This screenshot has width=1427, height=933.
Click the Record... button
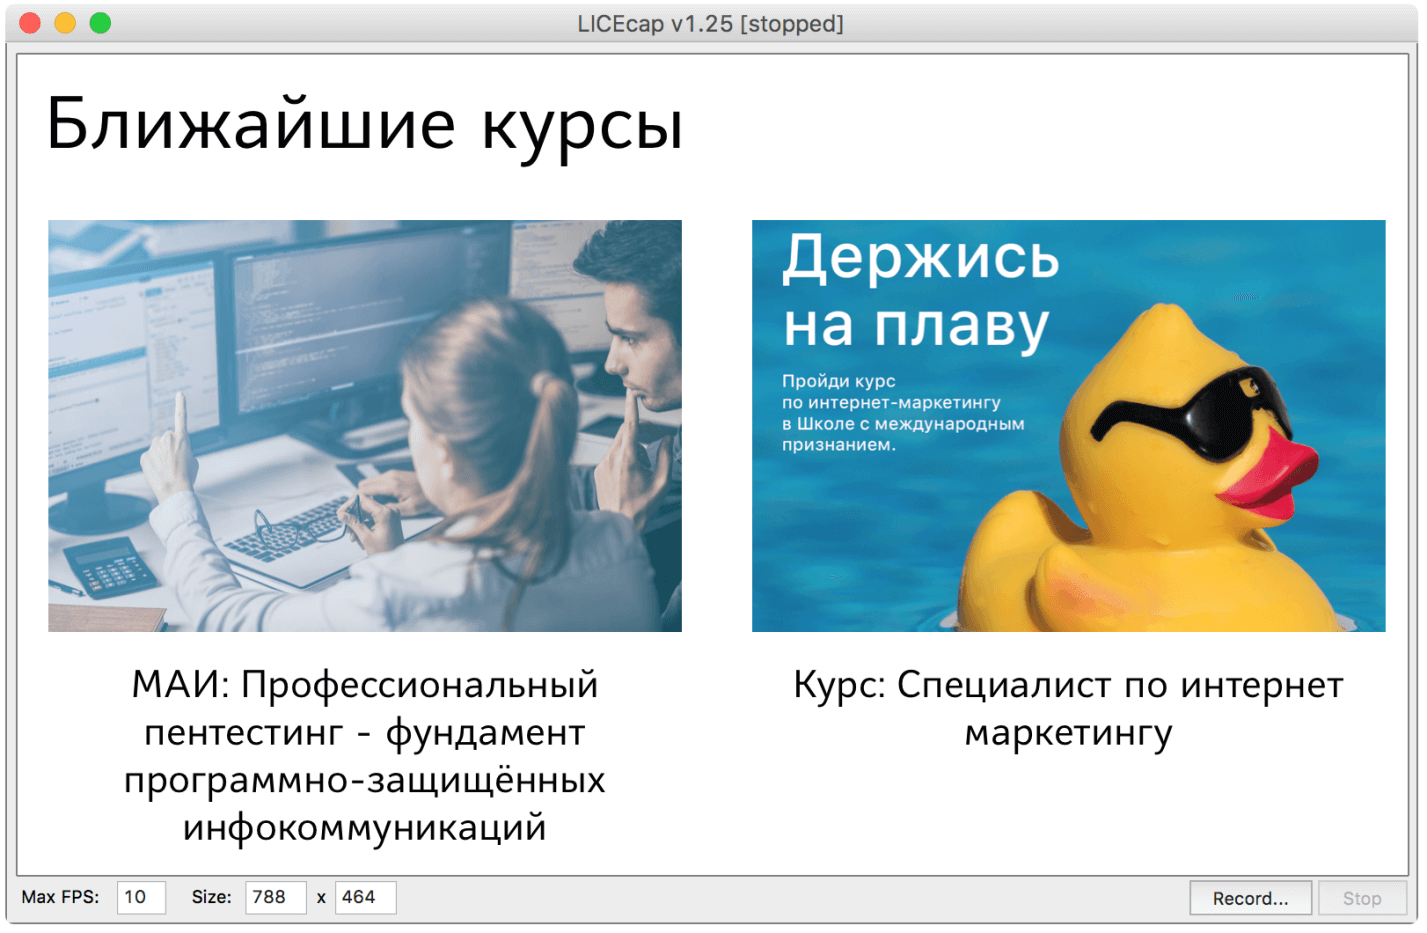click(x=1250, y=898)
